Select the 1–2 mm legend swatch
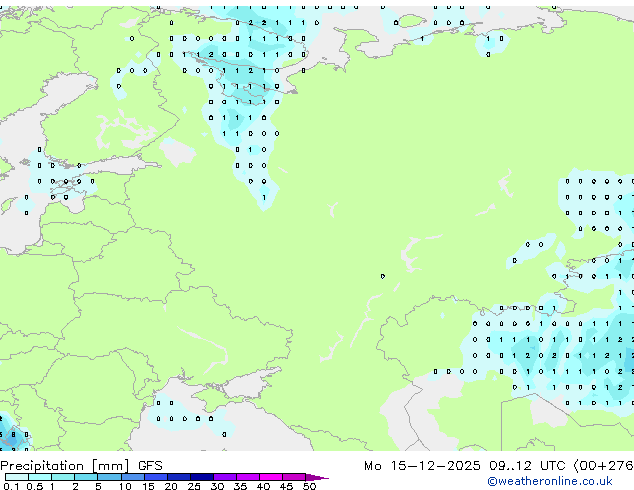634x490 pixels. point(63,477)
